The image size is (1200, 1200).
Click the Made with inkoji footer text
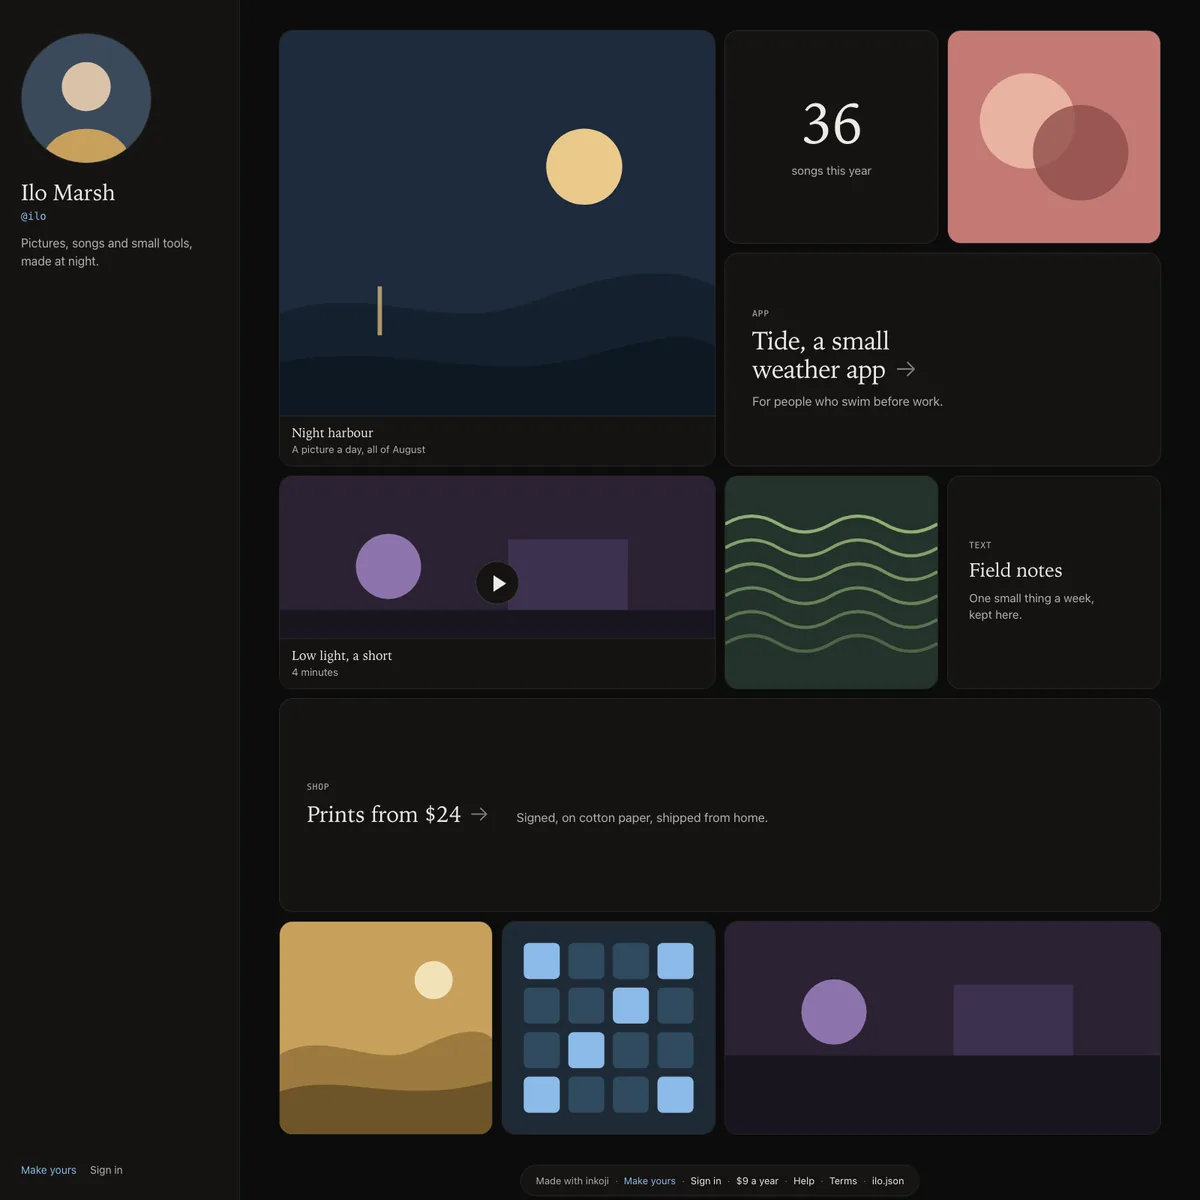click(572, 1181)
